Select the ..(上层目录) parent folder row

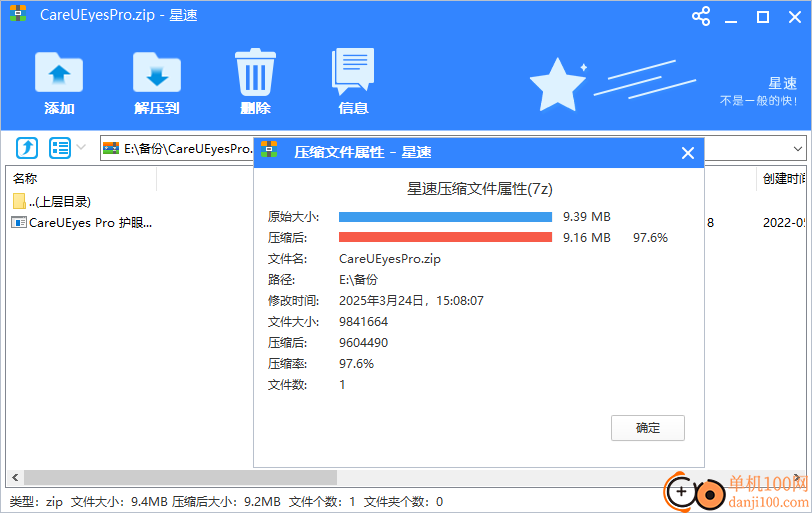[52, 201]
